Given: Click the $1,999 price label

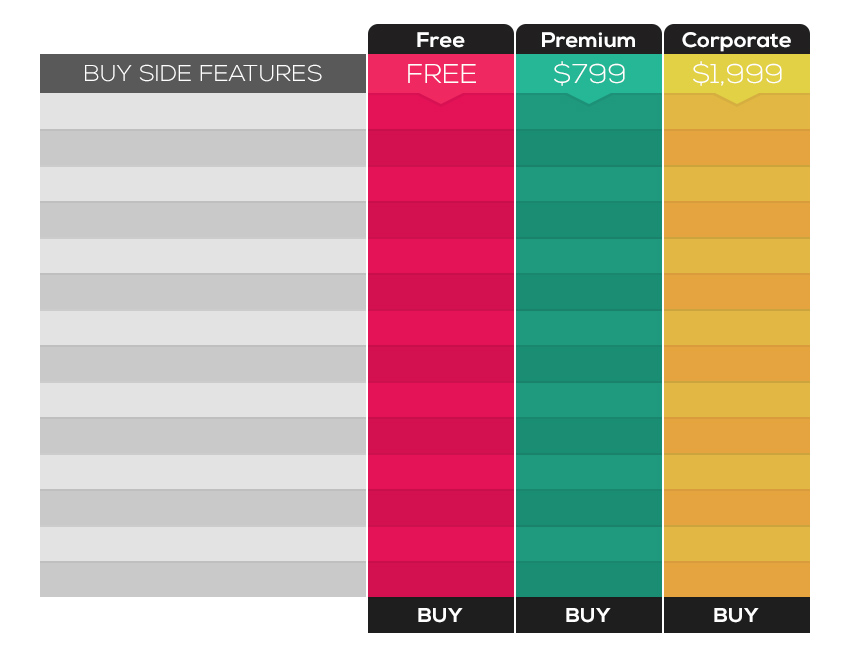Looking at the screenshot, I should coord(736,73).
